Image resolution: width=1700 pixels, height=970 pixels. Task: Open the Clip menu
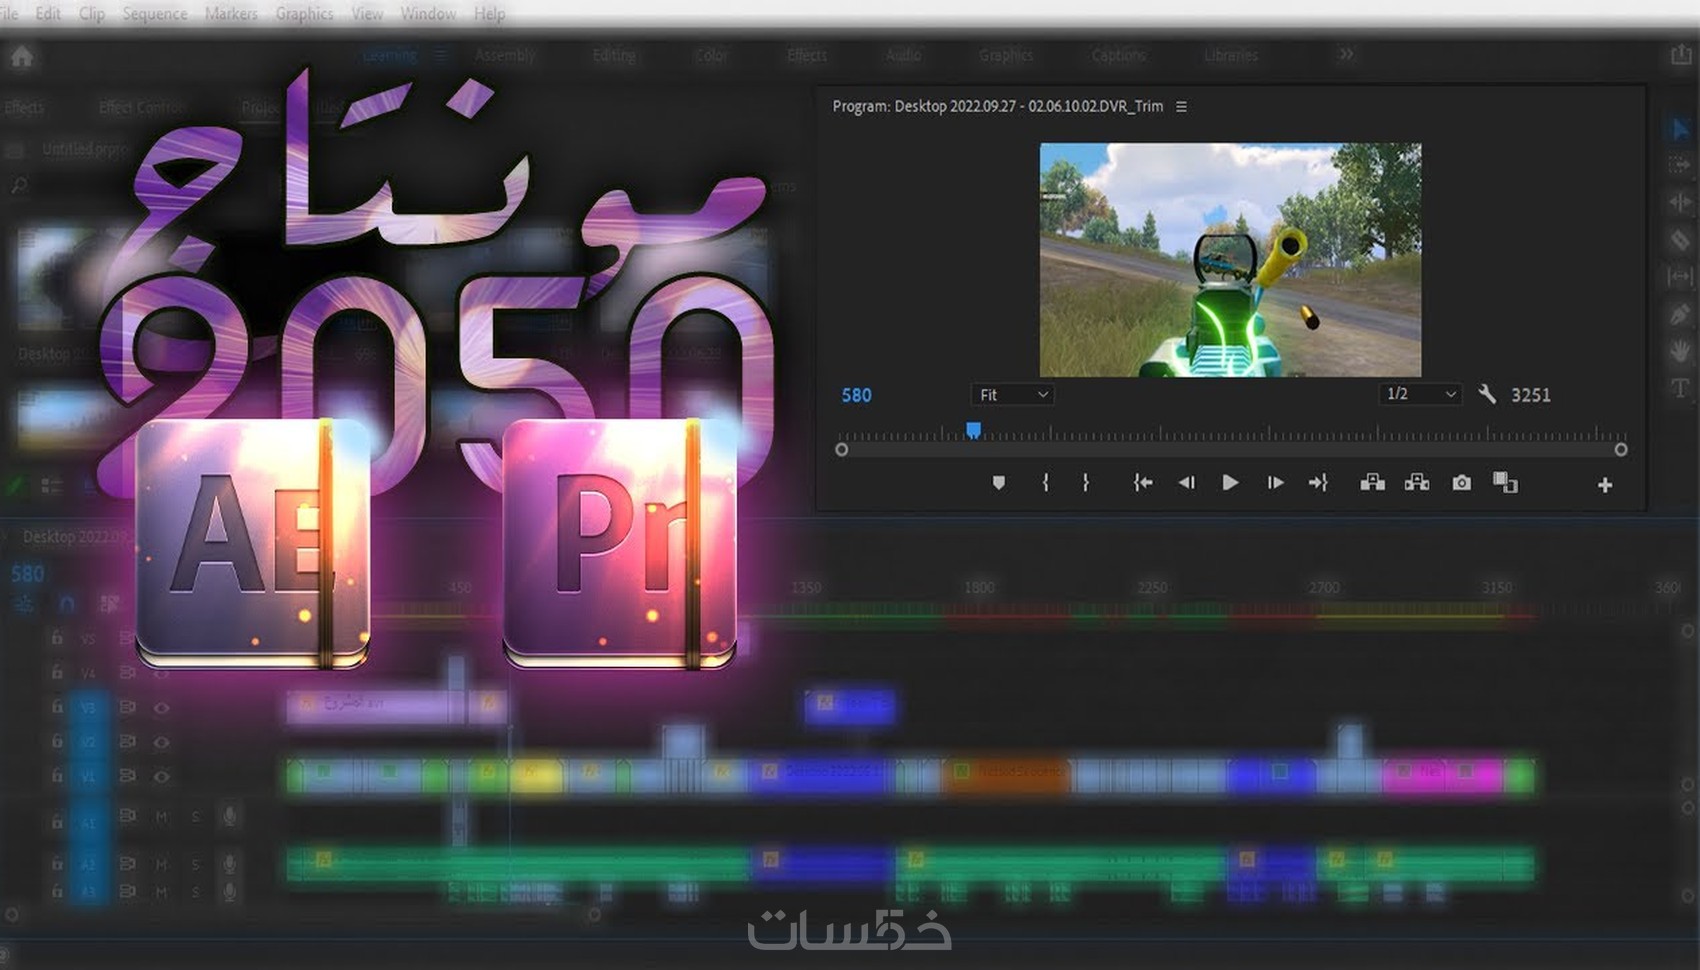pyautogui.click(x=91, y=14)
